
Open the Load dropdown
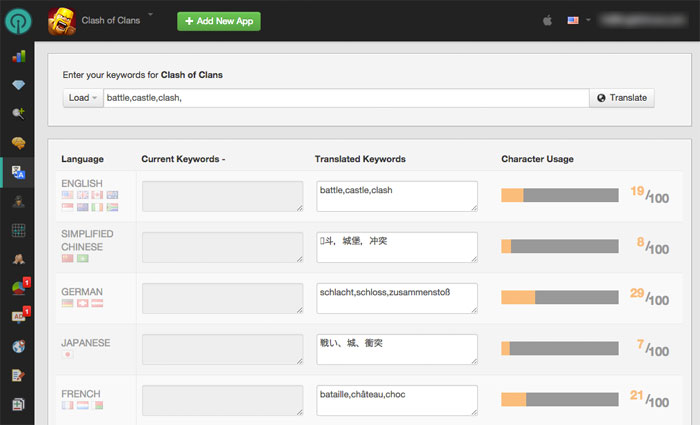(x=83, y=98)
